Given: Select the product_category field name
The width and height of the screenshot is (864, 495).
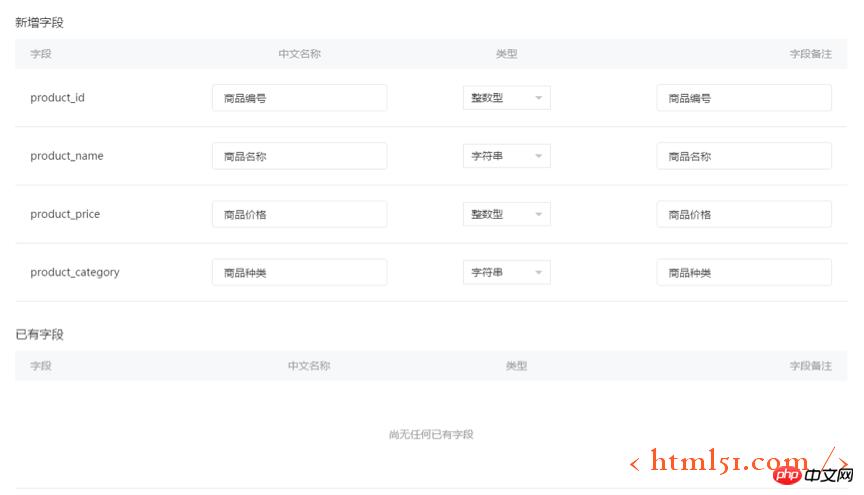Looking at the screenshot, I should coord(75,272).
